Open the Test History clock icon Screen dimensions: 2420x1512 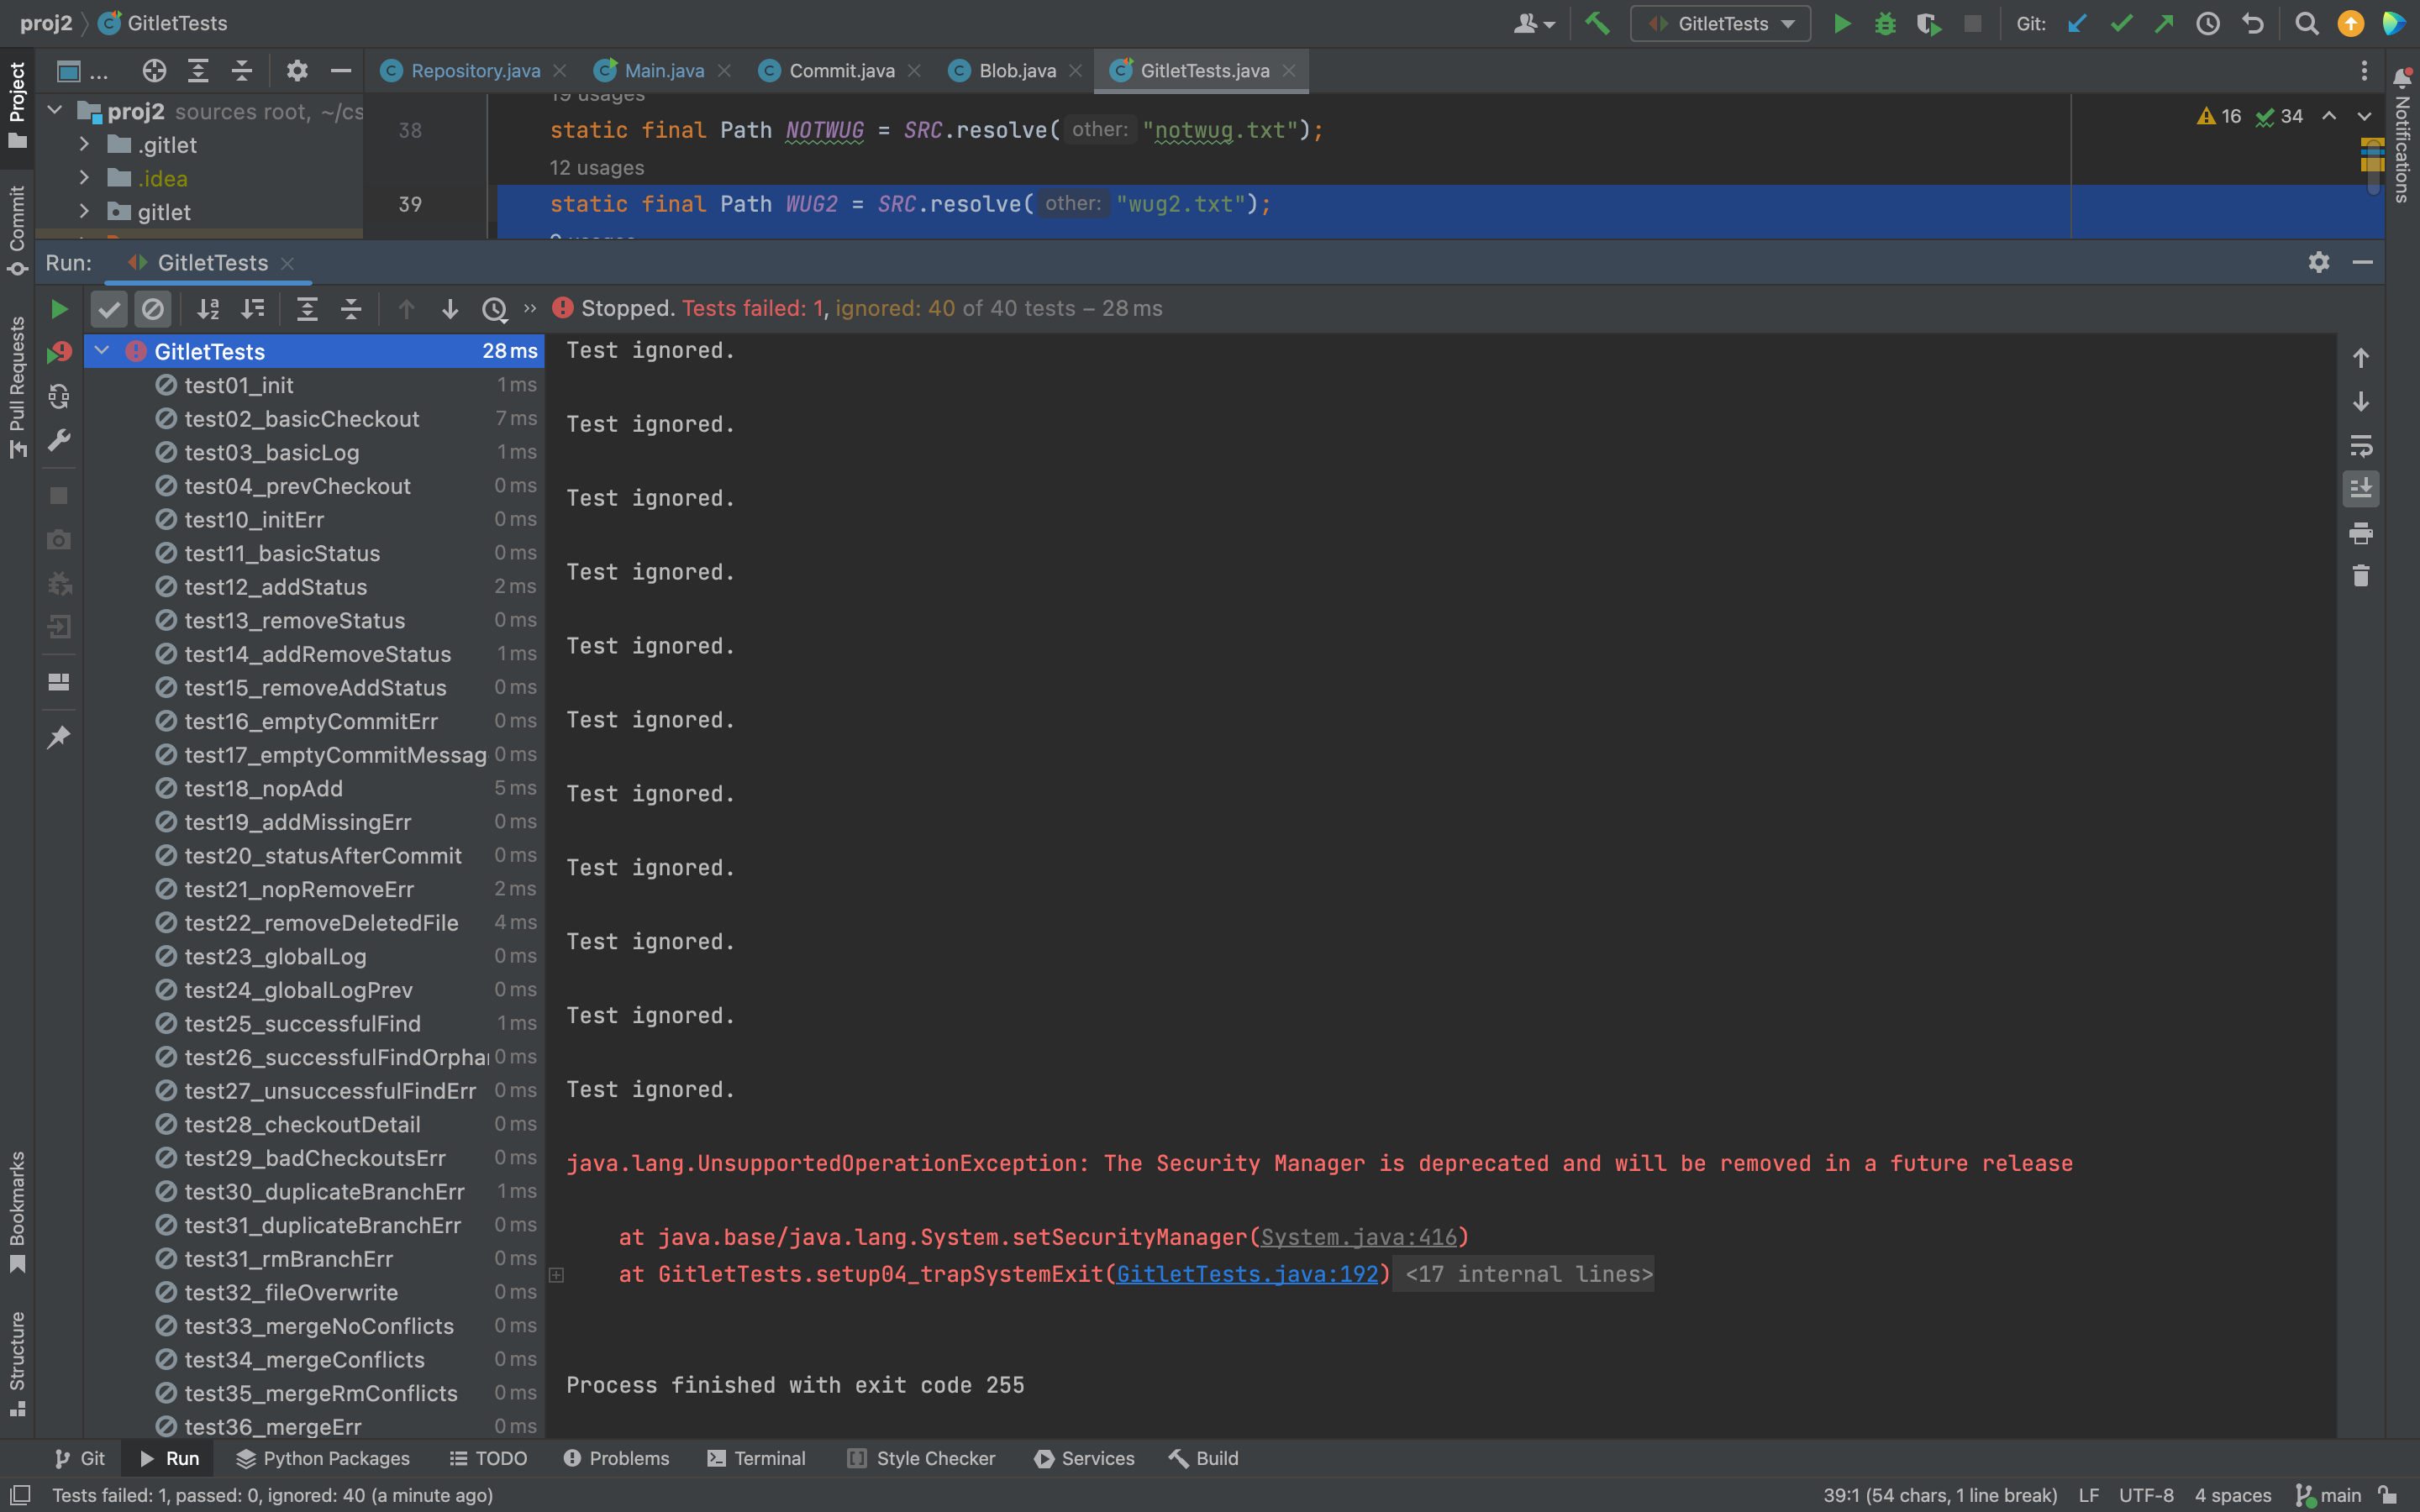point(494,309)
